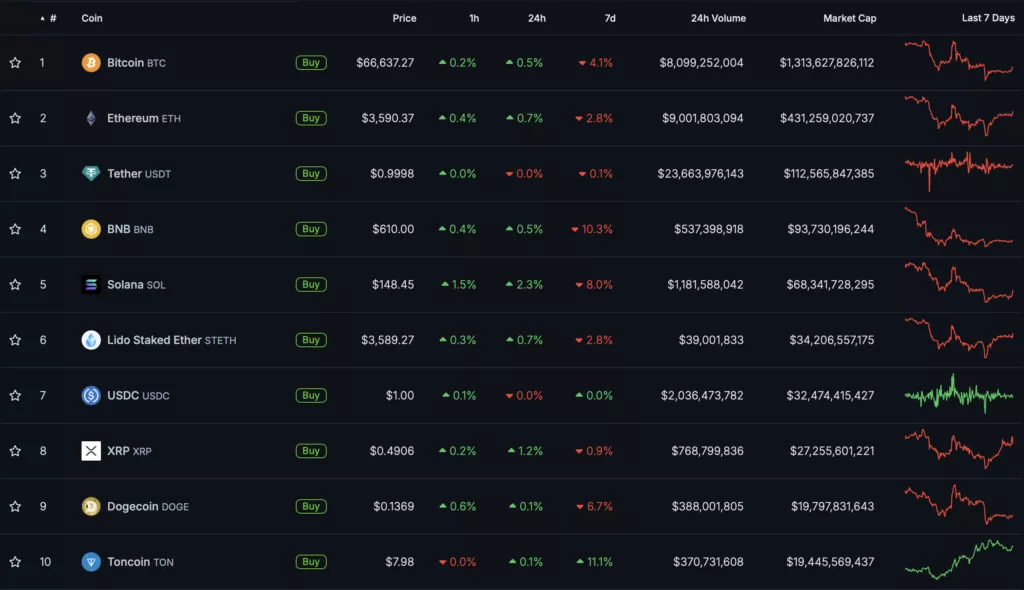Open the Tether USDT coin page
The image size is (1024, 590).
[x=139, y=173]
